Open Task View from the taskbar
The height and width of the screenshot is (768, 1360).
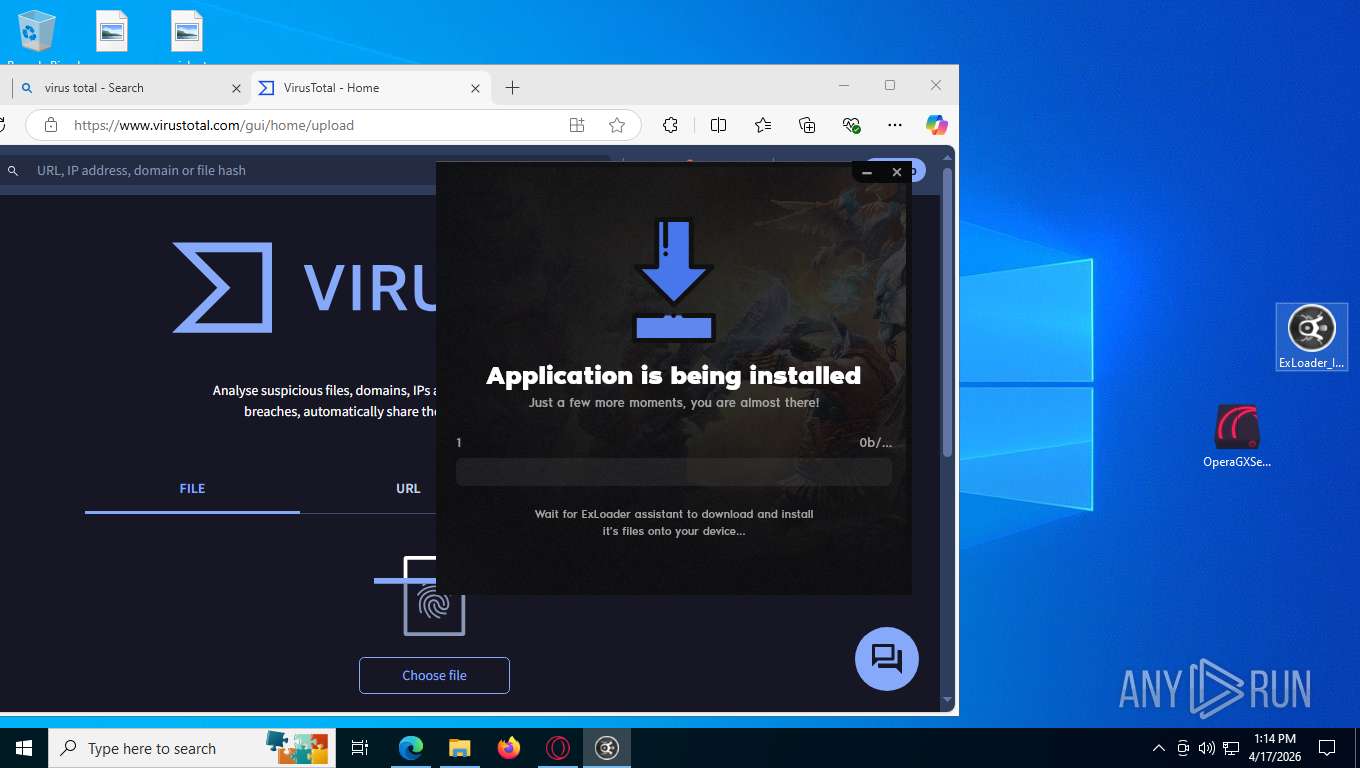pyautogui.click(x=360, y=748)
